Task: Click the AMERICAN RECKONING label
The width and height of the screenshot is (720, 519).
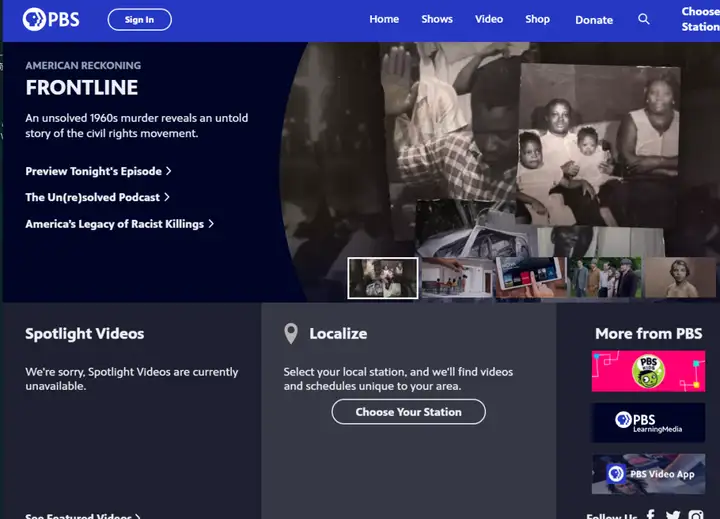Action: (83, 66)
